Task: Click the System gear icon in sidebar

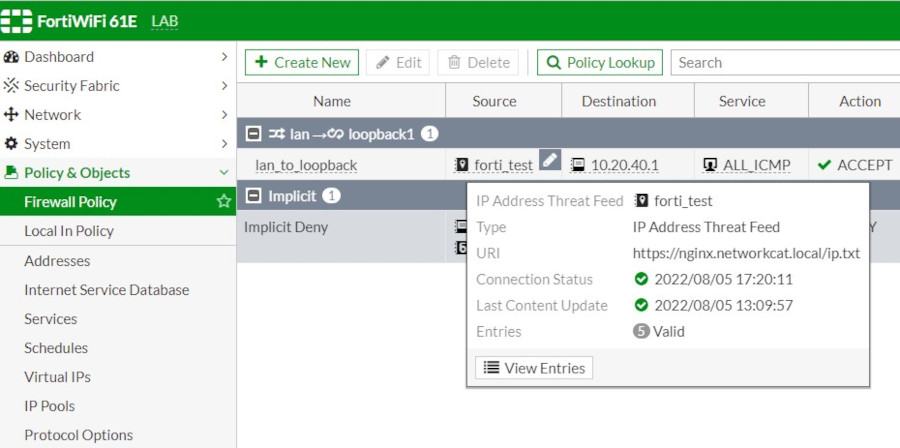Action: [x=11, y=143]
